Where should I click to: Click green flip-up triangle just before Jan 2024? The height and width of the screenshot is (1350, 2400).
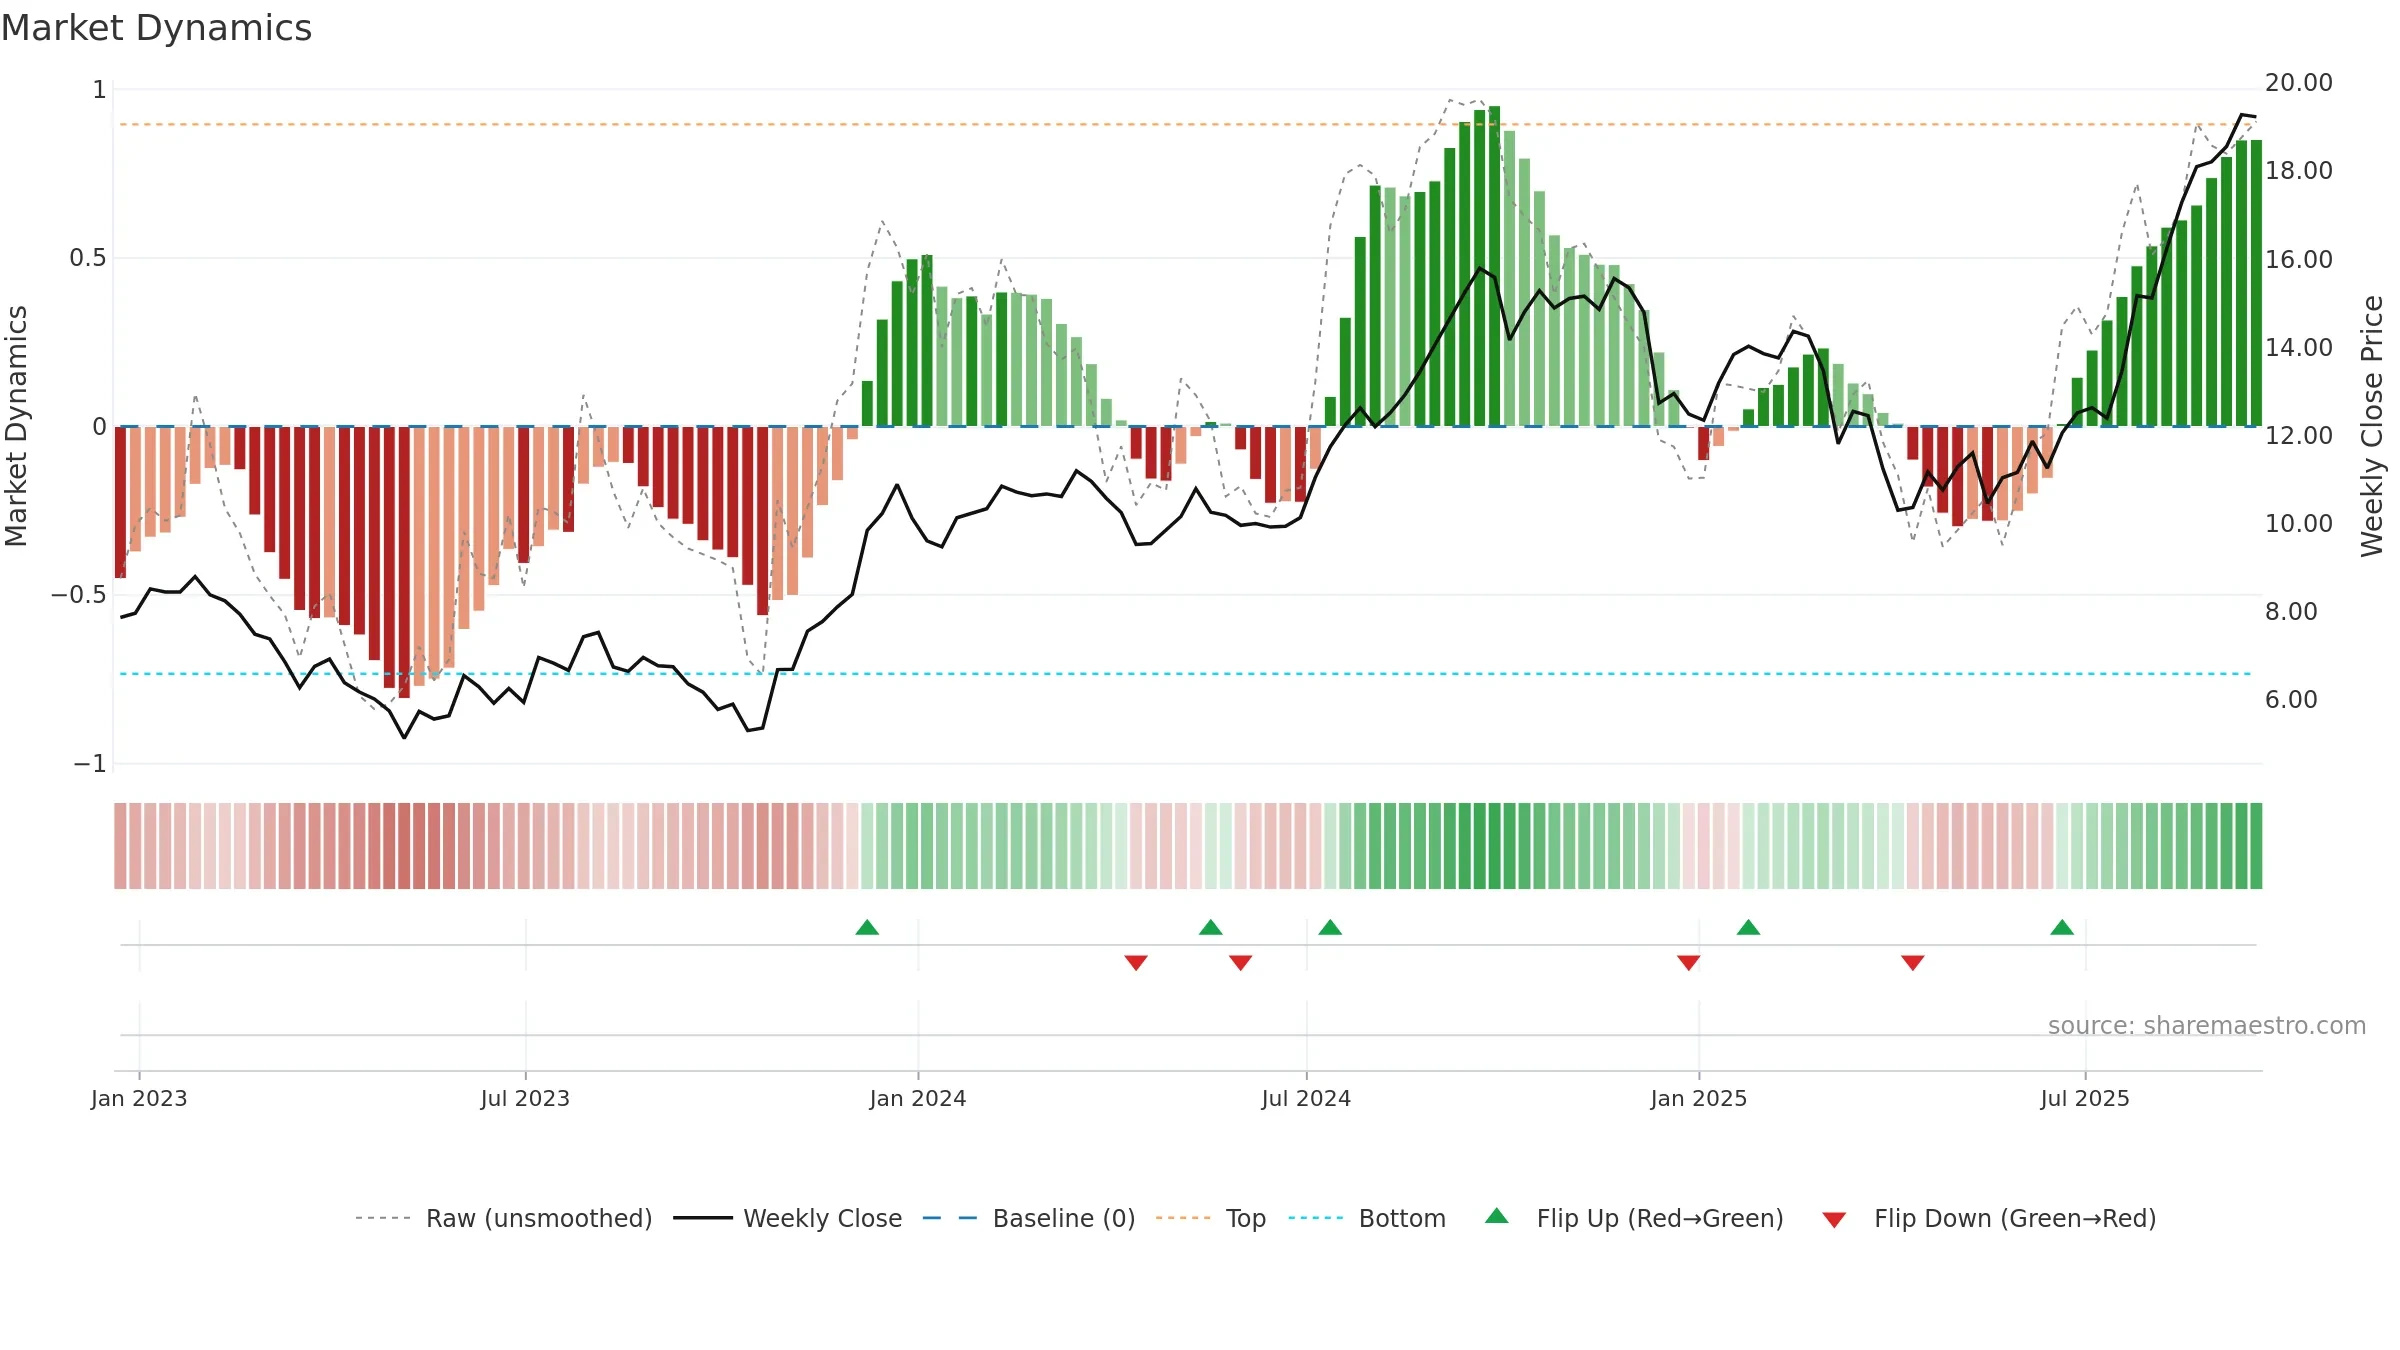coord(867,928)
